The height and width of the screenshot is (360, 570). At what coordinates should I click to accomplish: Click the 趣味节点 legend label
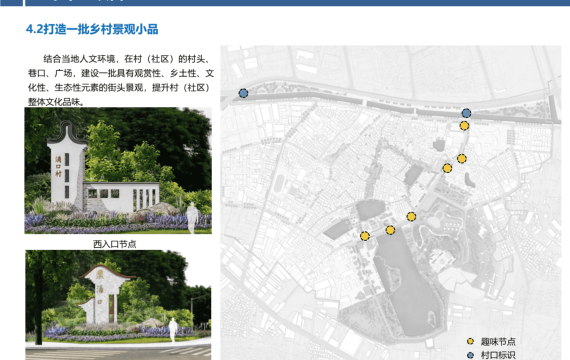tap(498, 342)
